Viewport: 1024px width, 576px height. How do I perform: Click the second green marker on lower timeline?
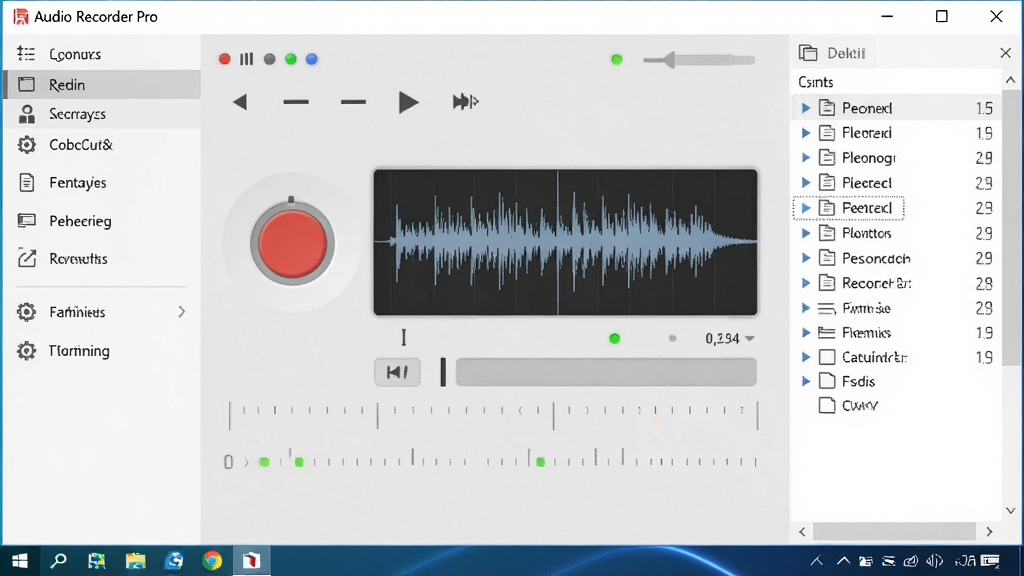[299, 462]
